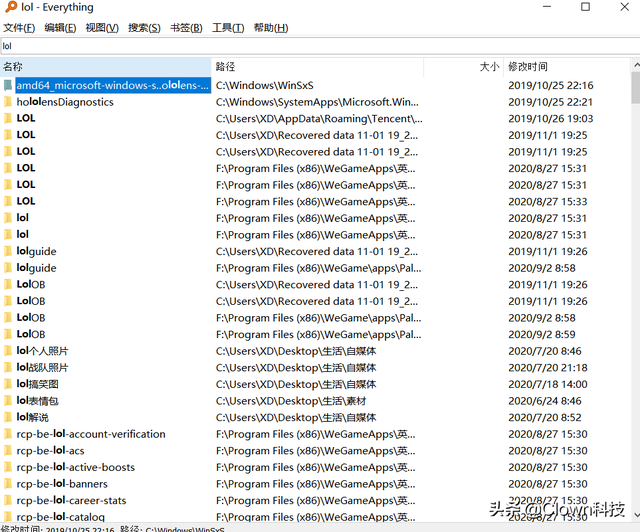Select LOL folder dated 2020/8/27 15:33

(26, 201)
